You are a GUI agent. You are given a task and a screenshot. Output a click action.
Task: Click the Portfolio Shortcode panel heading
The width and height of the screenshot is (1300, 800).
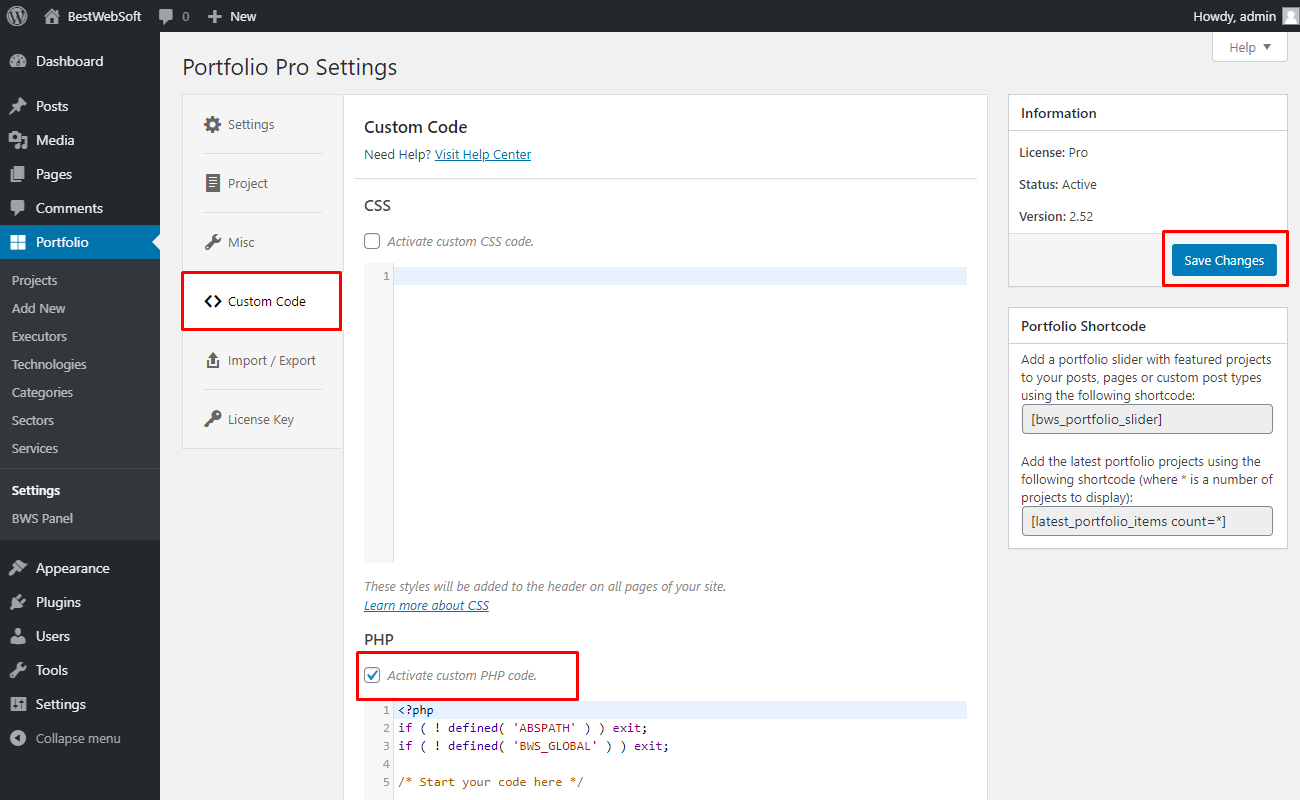1083,326
